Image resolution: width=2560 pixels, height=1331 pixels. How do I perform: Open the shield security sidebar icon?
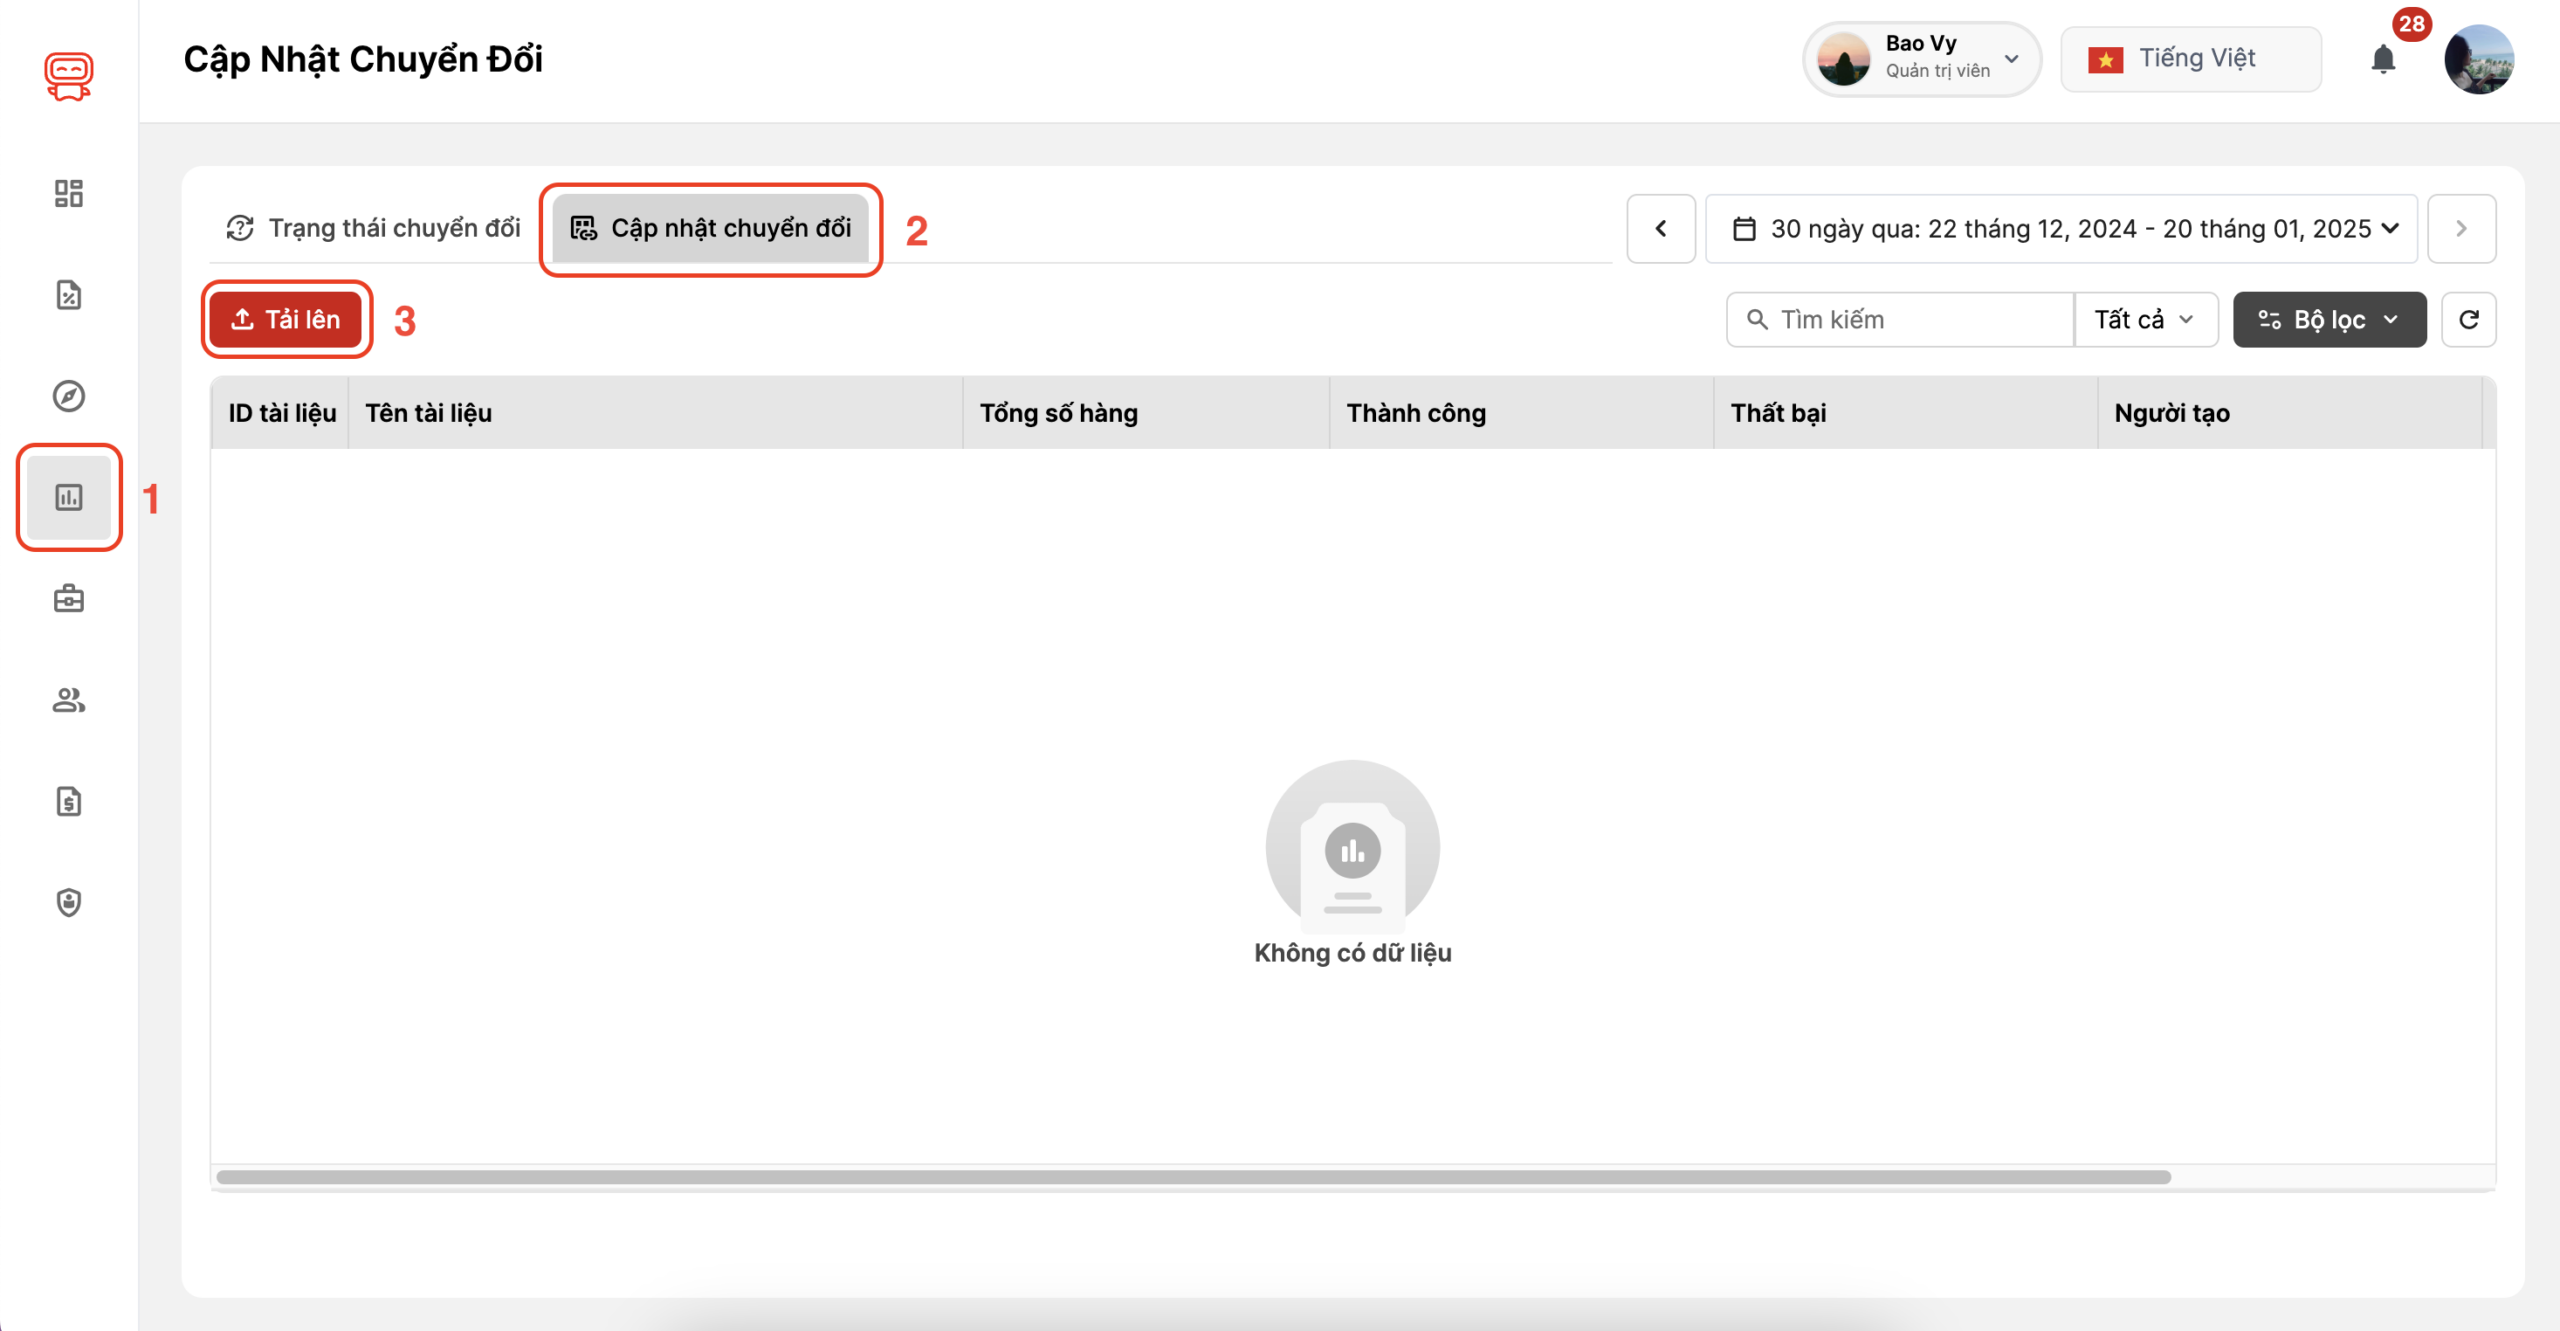coord(68,902)
